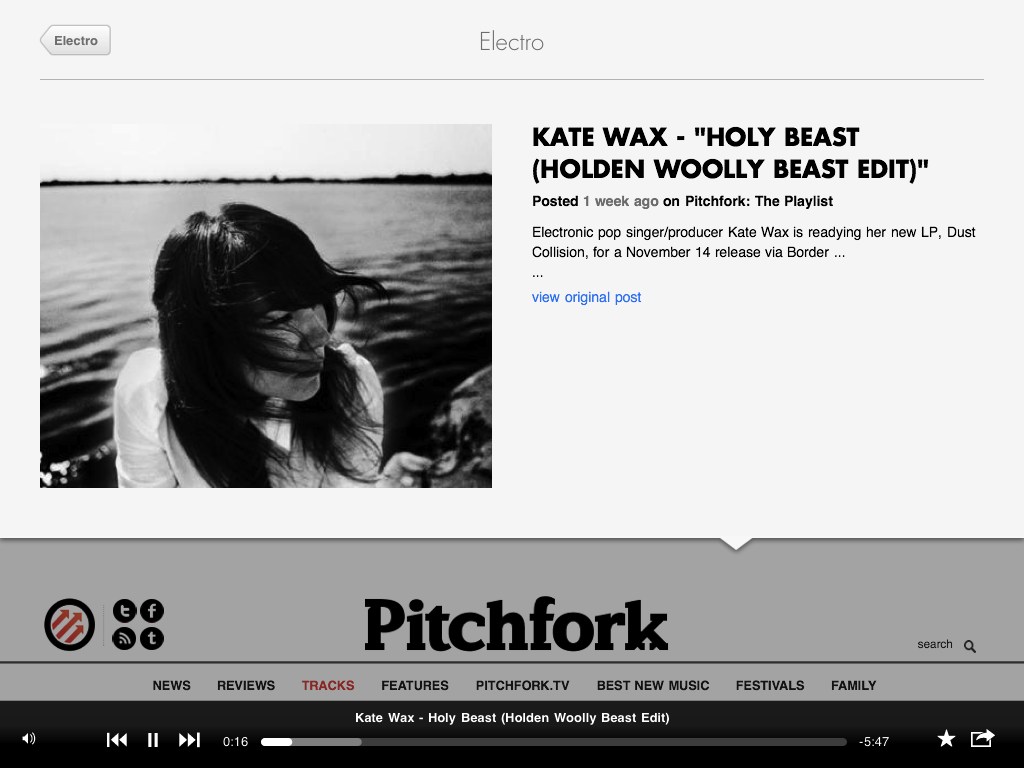Click the search field label
Image resolution: width=1024 pixels, height=768 pixels.
pyautogui.click(x=935, y=644)
